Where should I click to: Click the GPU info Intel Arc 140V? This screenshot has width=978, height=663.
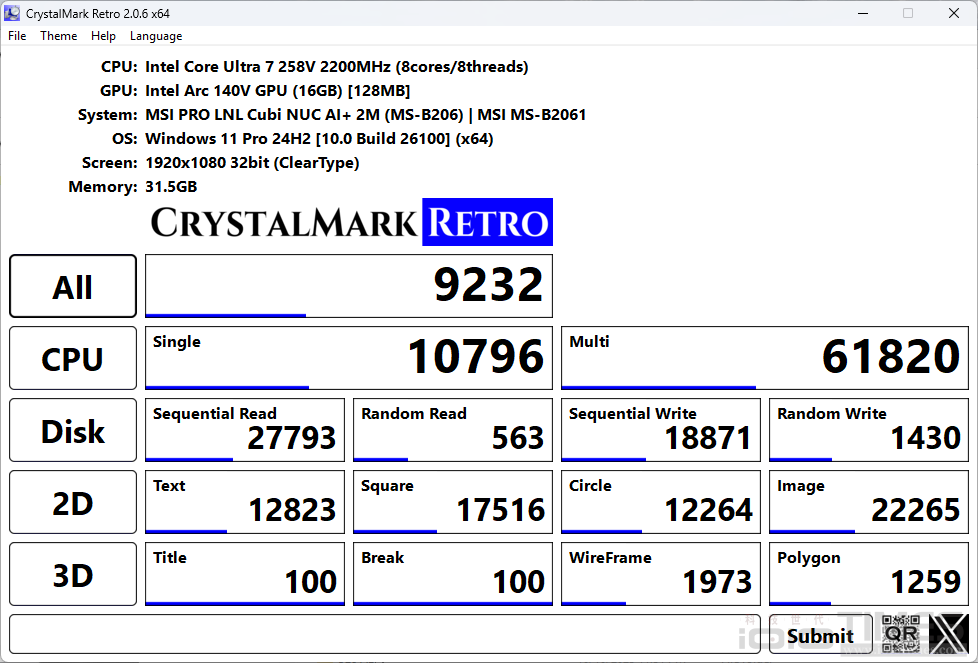[x=278, y=91]
